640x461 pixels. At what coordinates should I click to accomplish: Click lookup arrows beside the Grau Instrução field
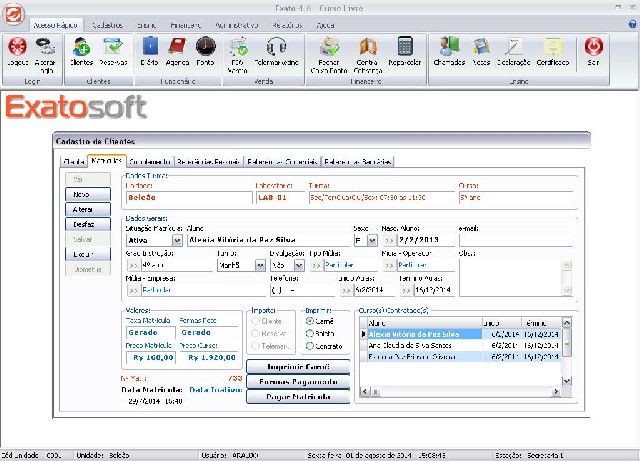[133, 265]
